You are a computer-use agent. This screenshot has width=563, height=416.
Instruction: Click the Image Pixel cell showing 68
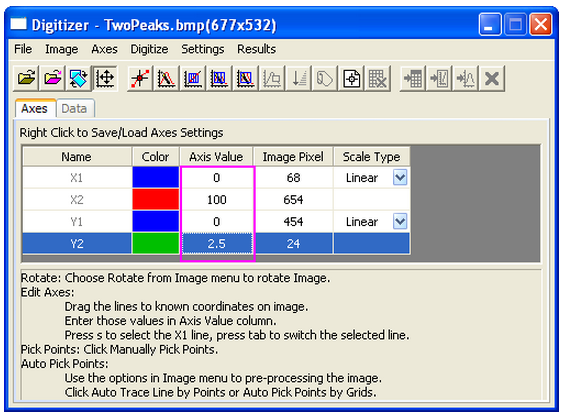[293, 177]
